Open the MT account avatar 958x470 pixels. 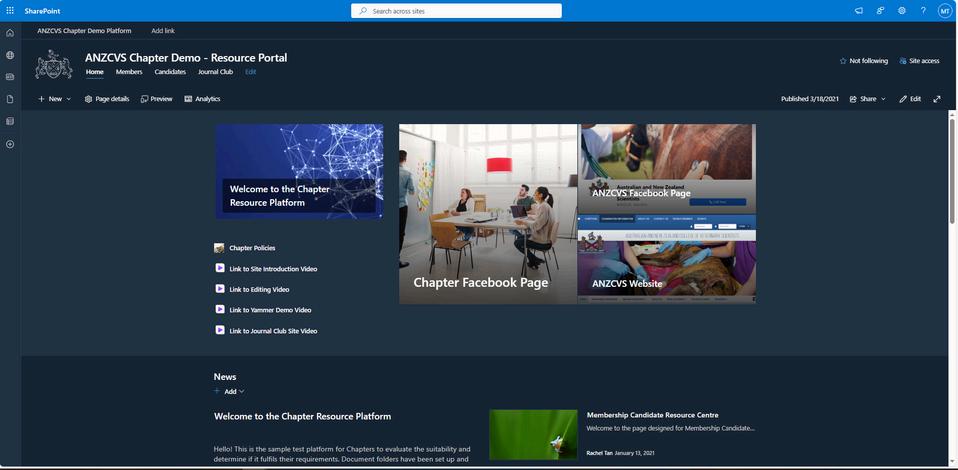pyautogui.click(x=945, y=10)
